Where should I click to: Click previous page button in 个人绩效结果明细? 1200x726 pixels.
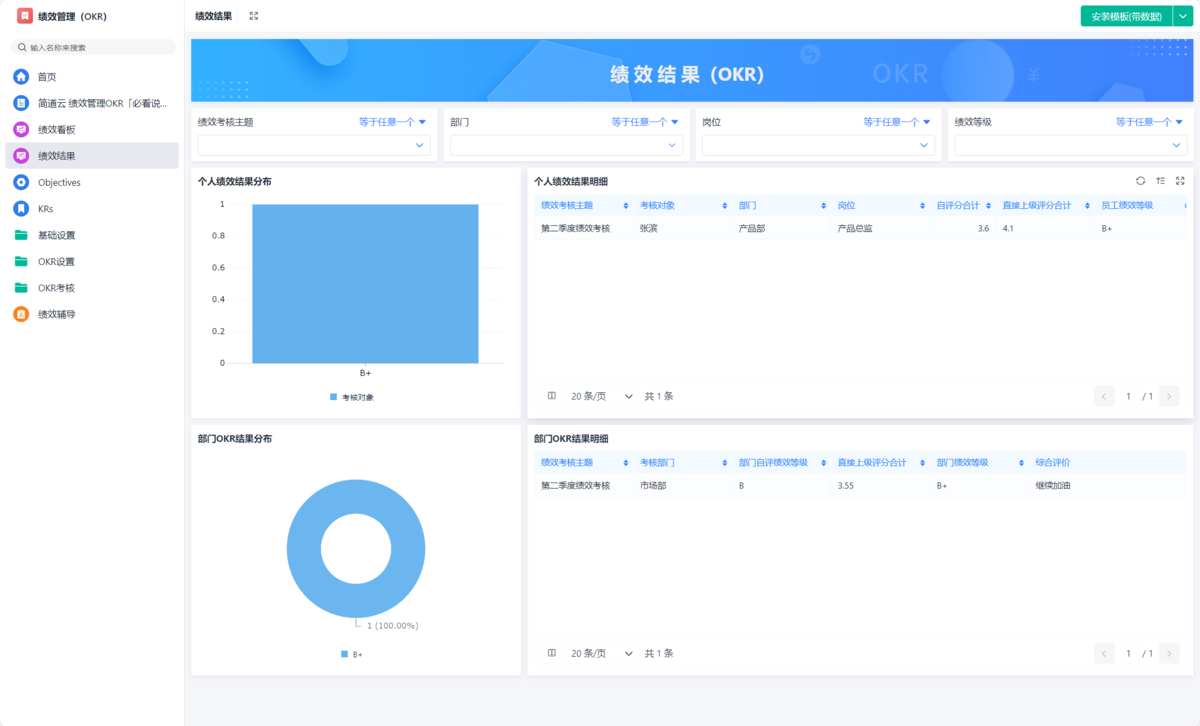[x=1105, y=396]
